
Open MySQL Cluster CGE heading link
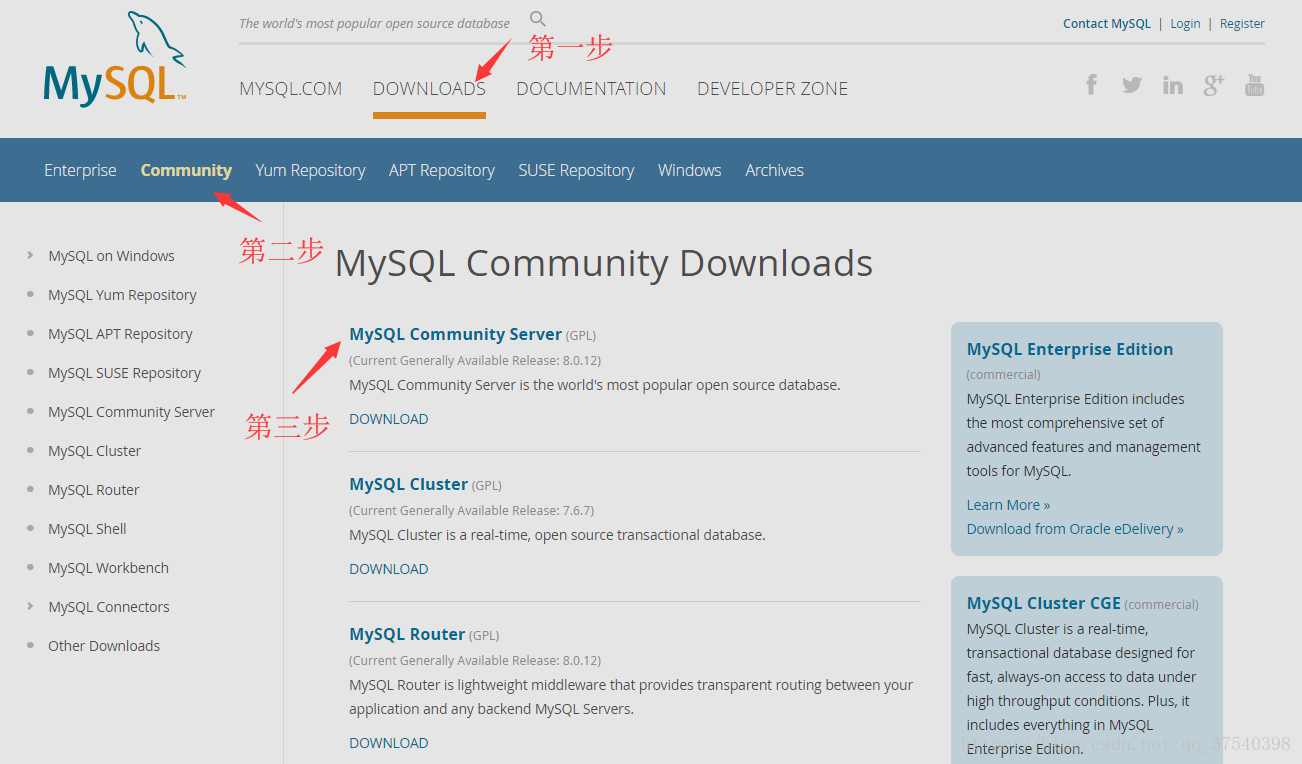pyautogui.click(x=1043, y=603)
